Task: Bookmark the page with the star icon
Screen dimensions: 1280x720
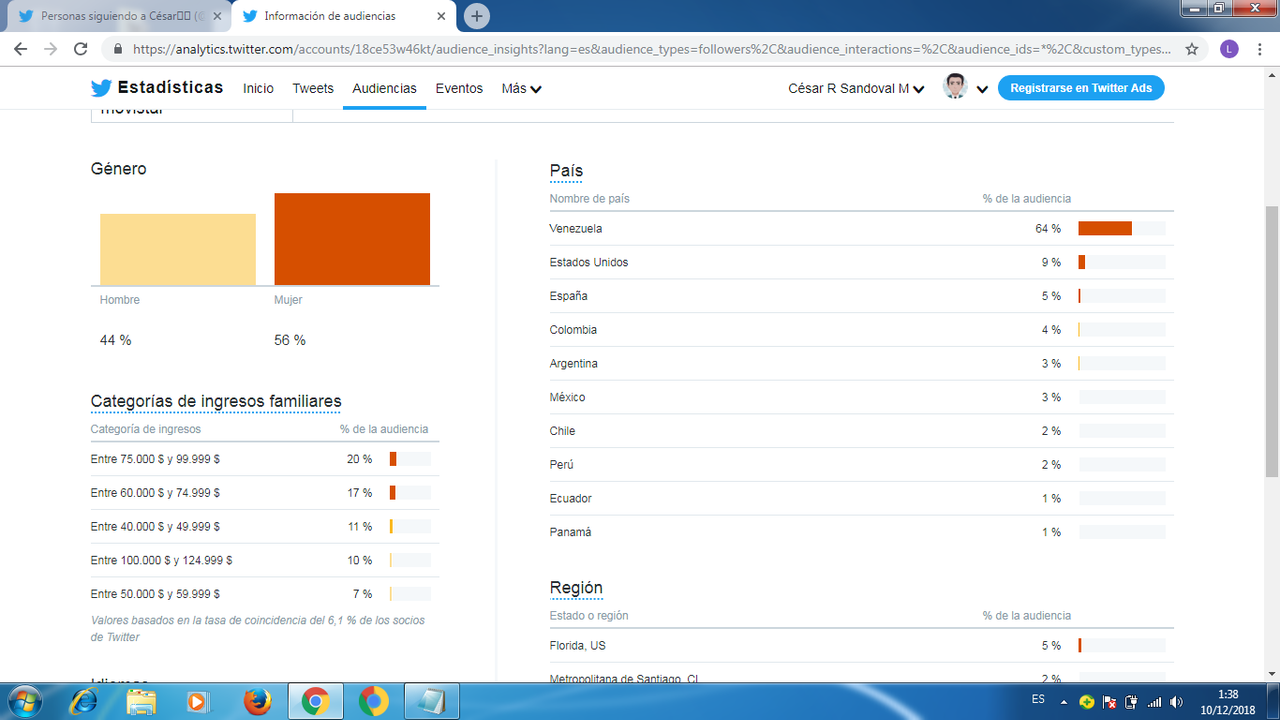Action: tap(1192, 49)
